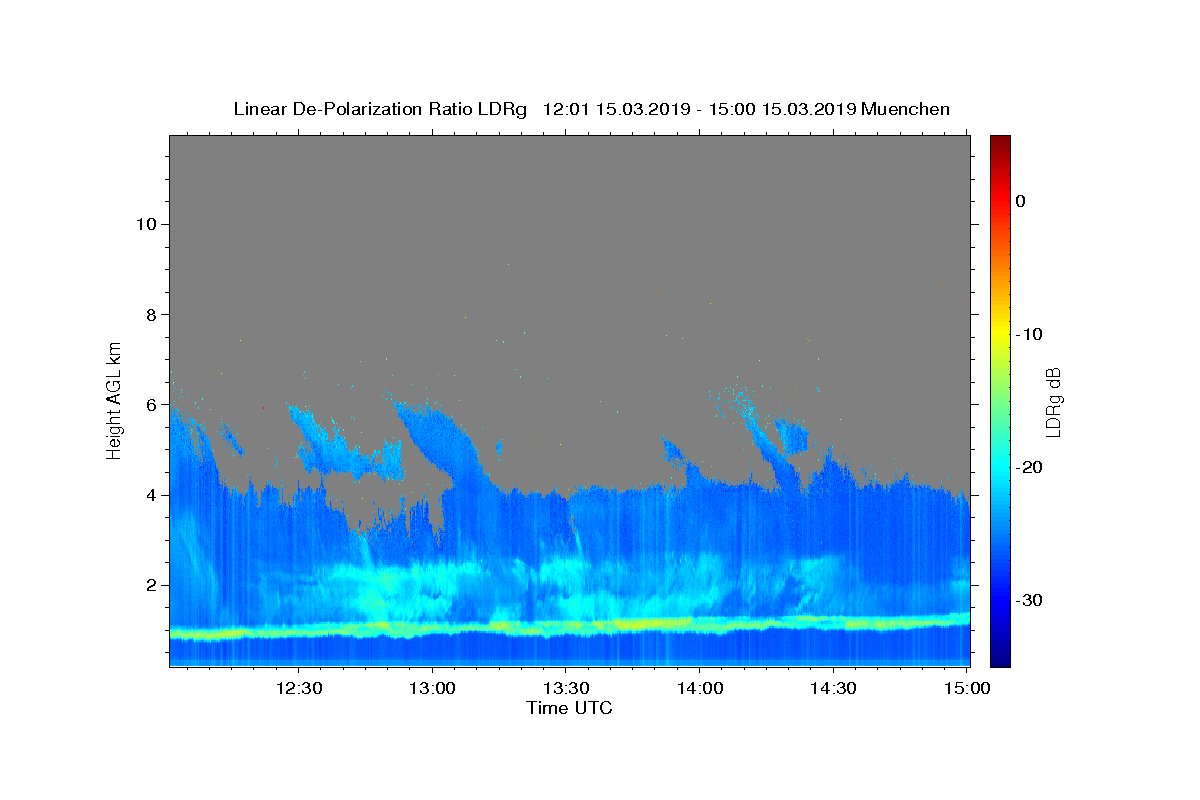Click the 'LDRg dB' colorbar label
This screenshot has width=1200, height=800.
(x=1053, y=401)
